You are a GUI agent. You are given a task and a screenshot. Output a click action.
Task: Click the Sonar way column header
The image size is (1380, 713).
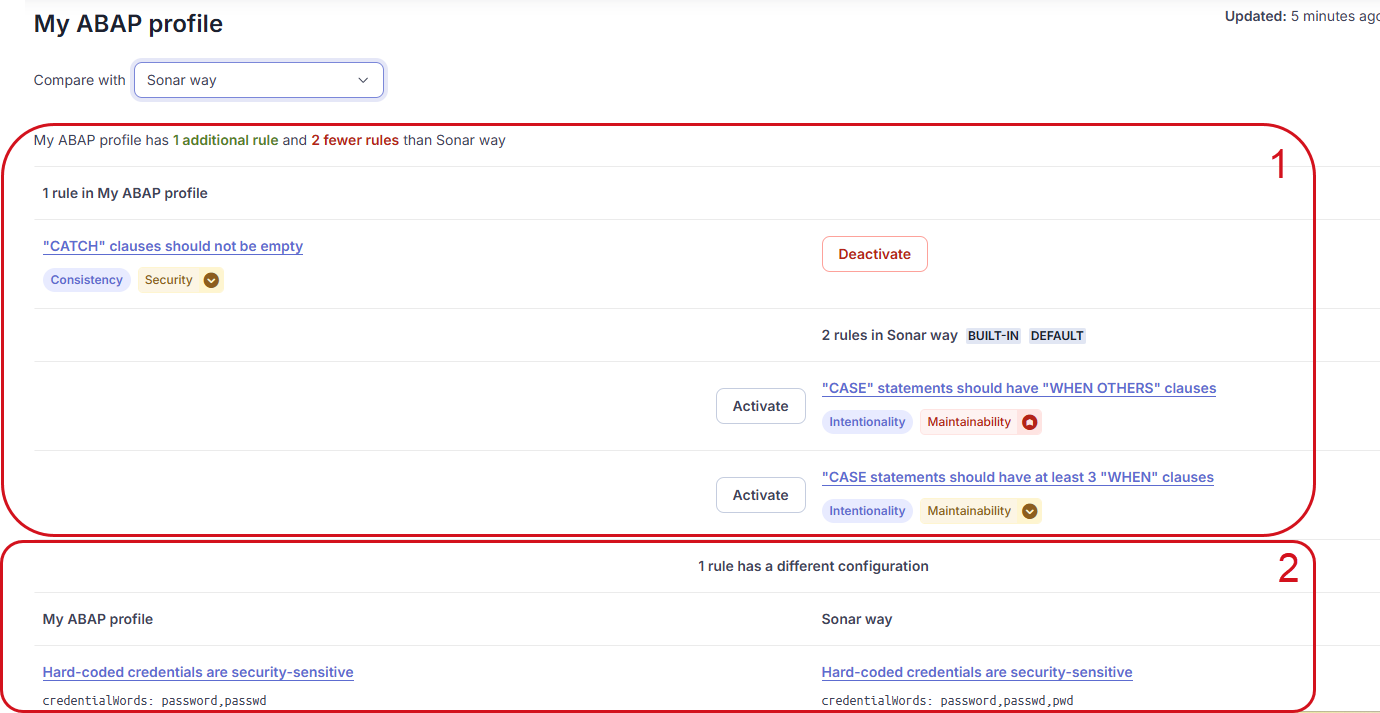coord(857,619)
